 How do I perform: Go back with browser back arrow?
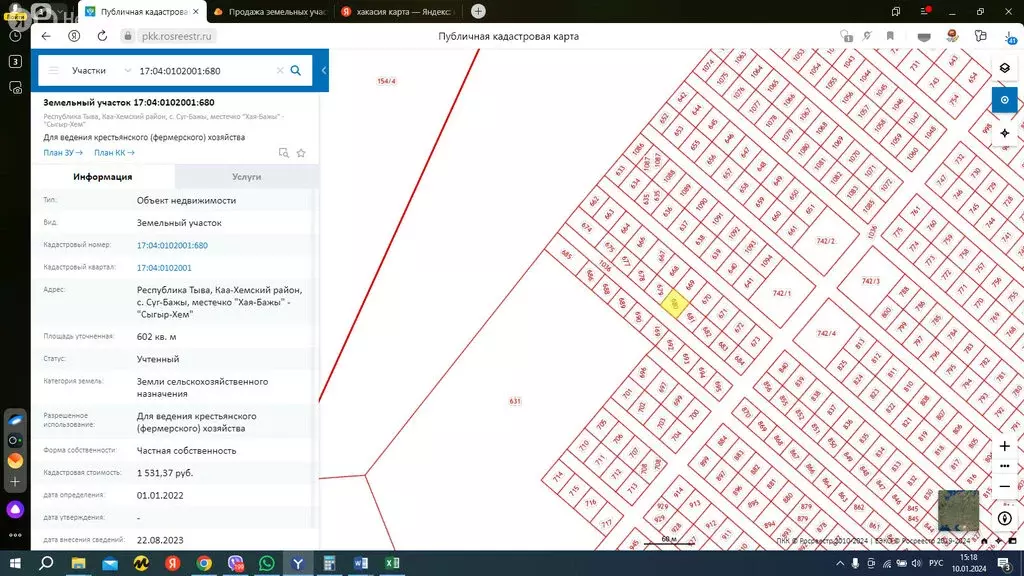[x=46, y=36]
